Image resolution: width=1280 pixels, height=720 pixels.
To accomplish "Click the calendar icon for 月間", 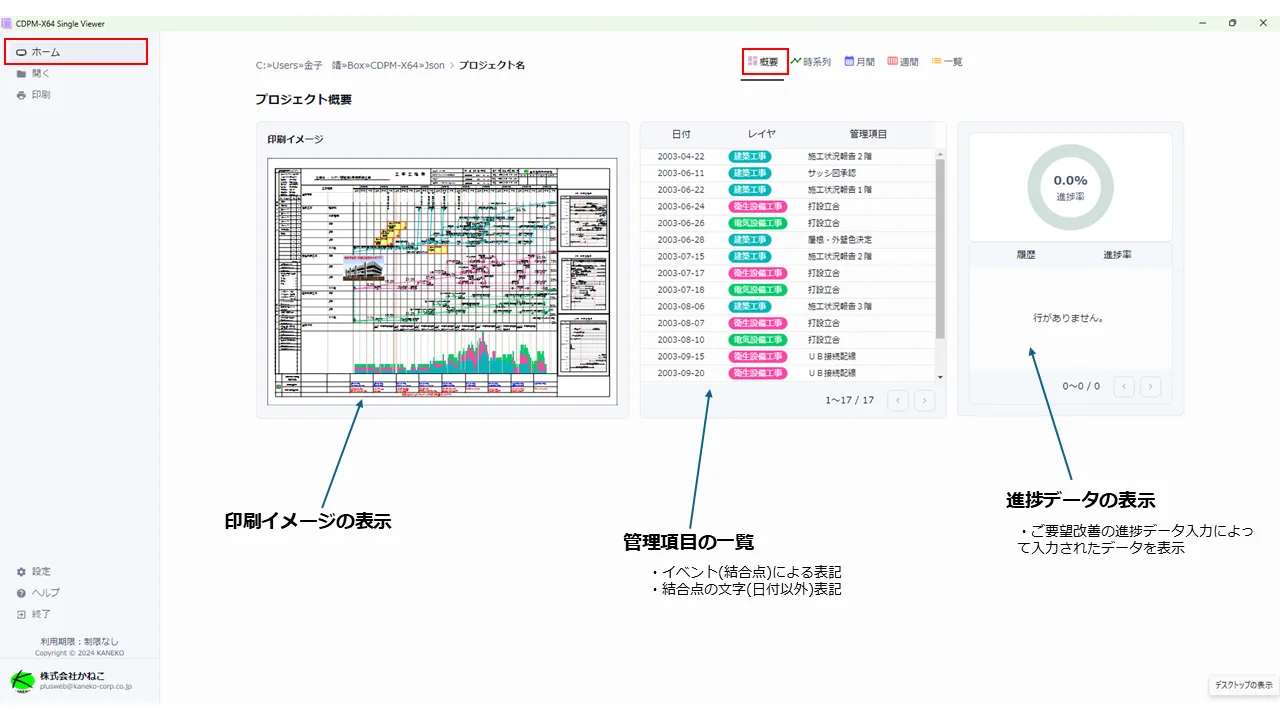I will [x=849, y=61].
